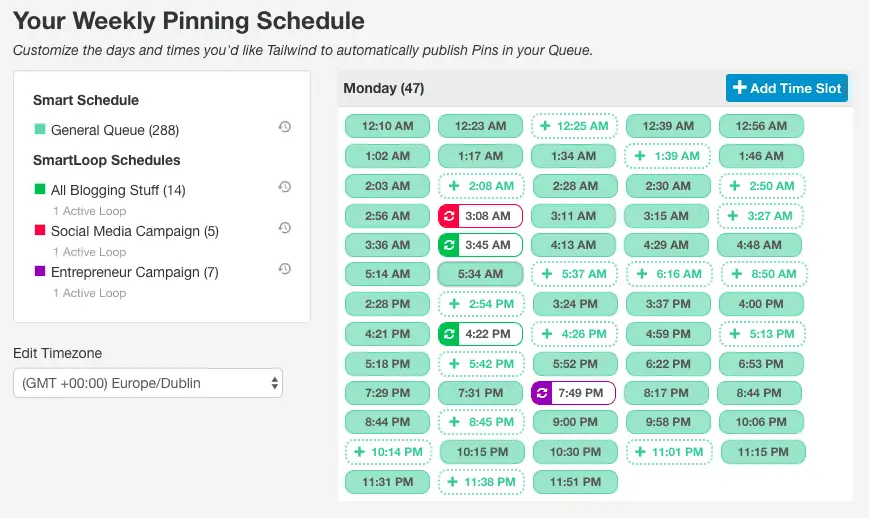Select Entrepreneur Campaign (7) schedule
The width and height of the screenshot is (869, 518).
(x=135, y=272)
